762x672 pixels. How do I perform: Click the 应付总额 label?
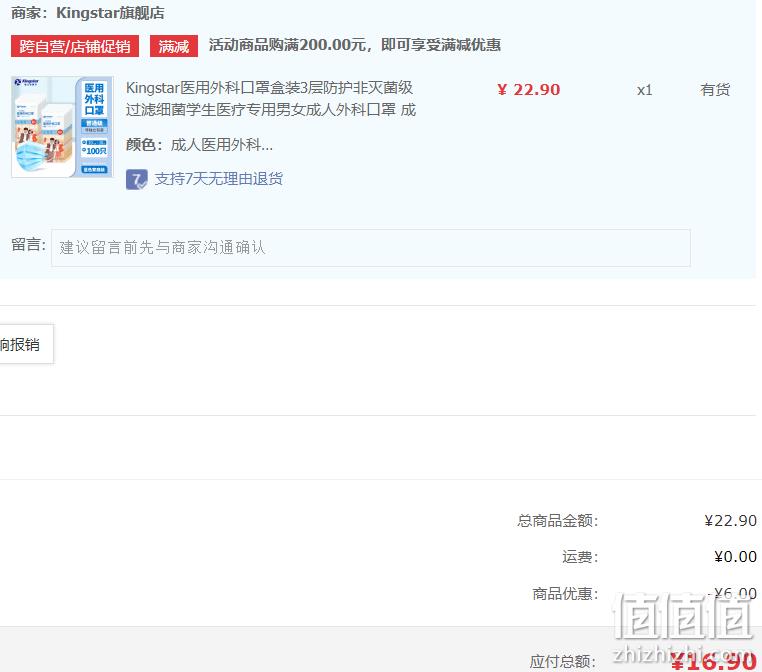point(562,662)
